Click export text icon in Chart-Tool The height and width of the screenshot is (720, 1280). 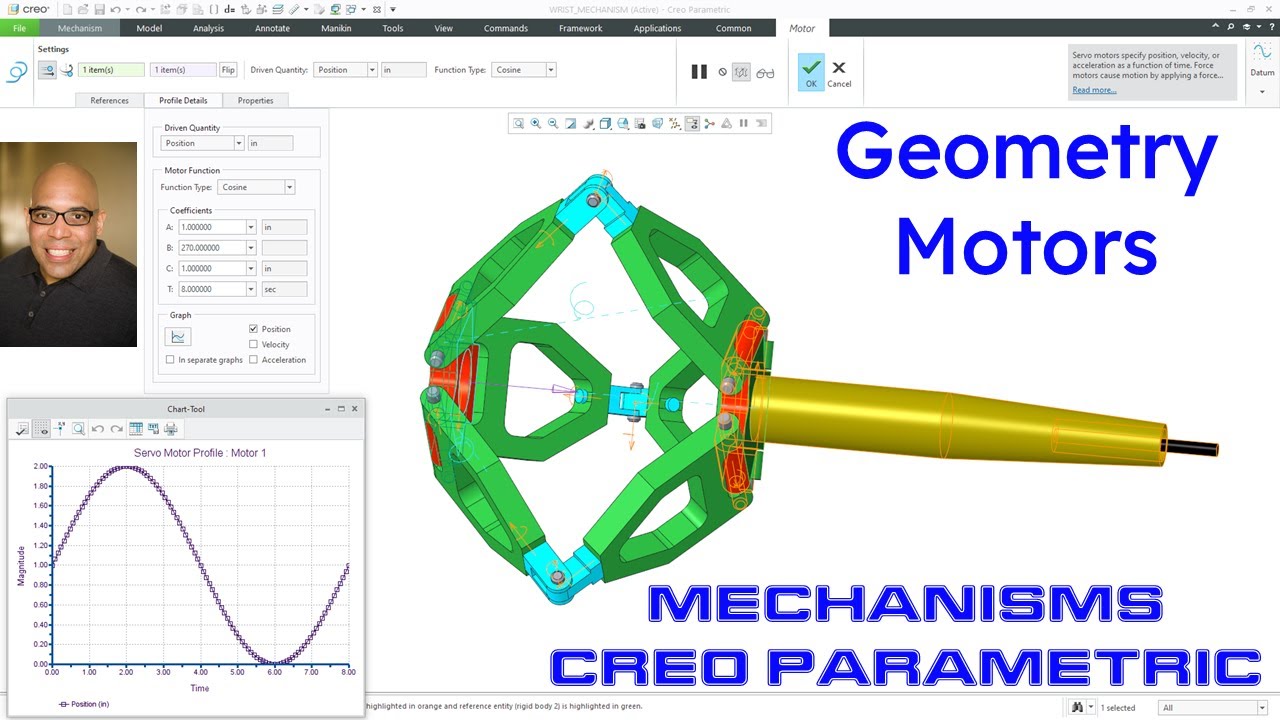[x=153, y=429]
